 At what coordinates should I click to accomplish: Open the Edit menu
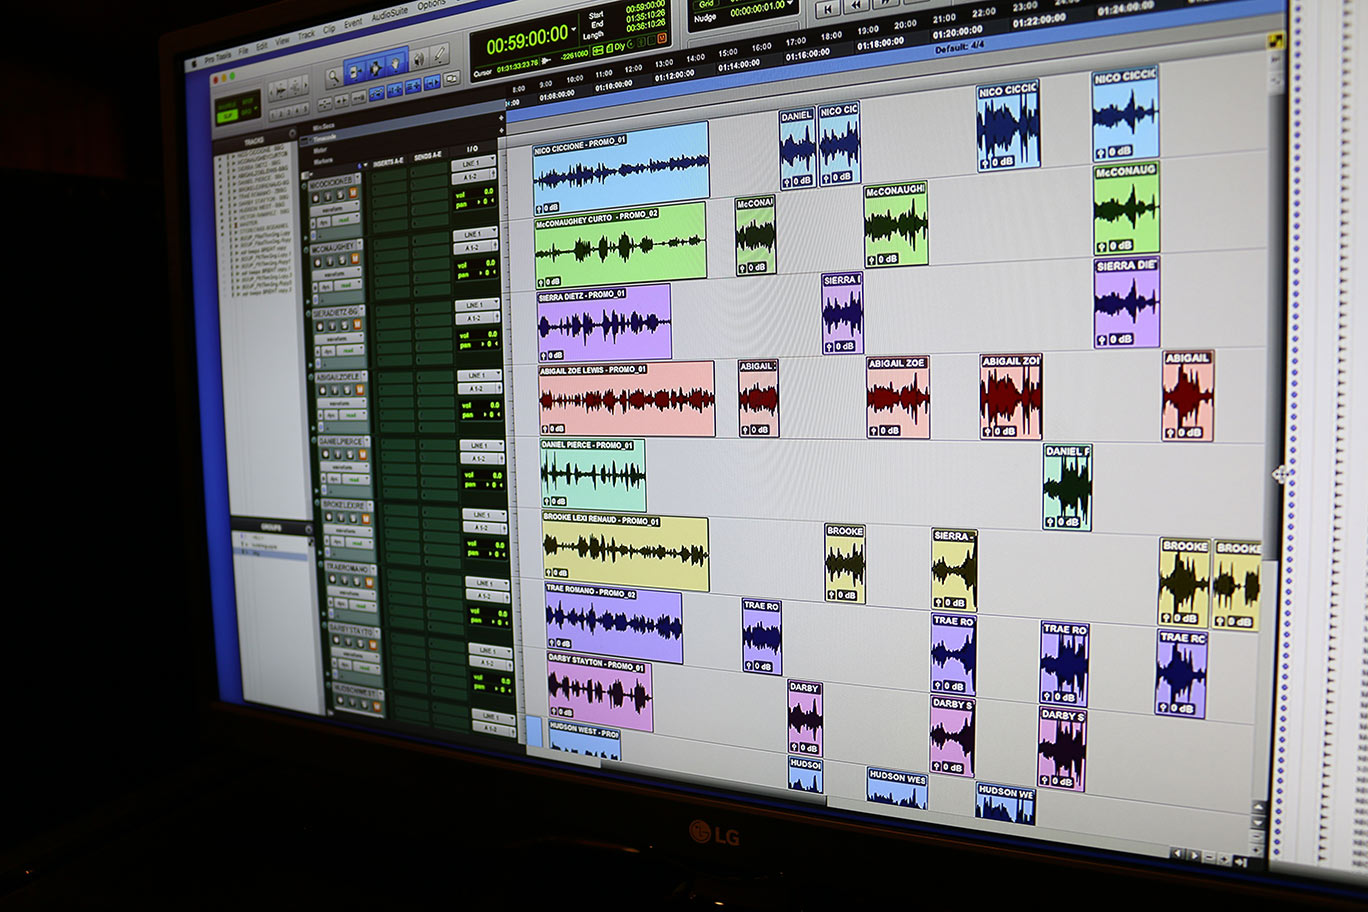261,46
